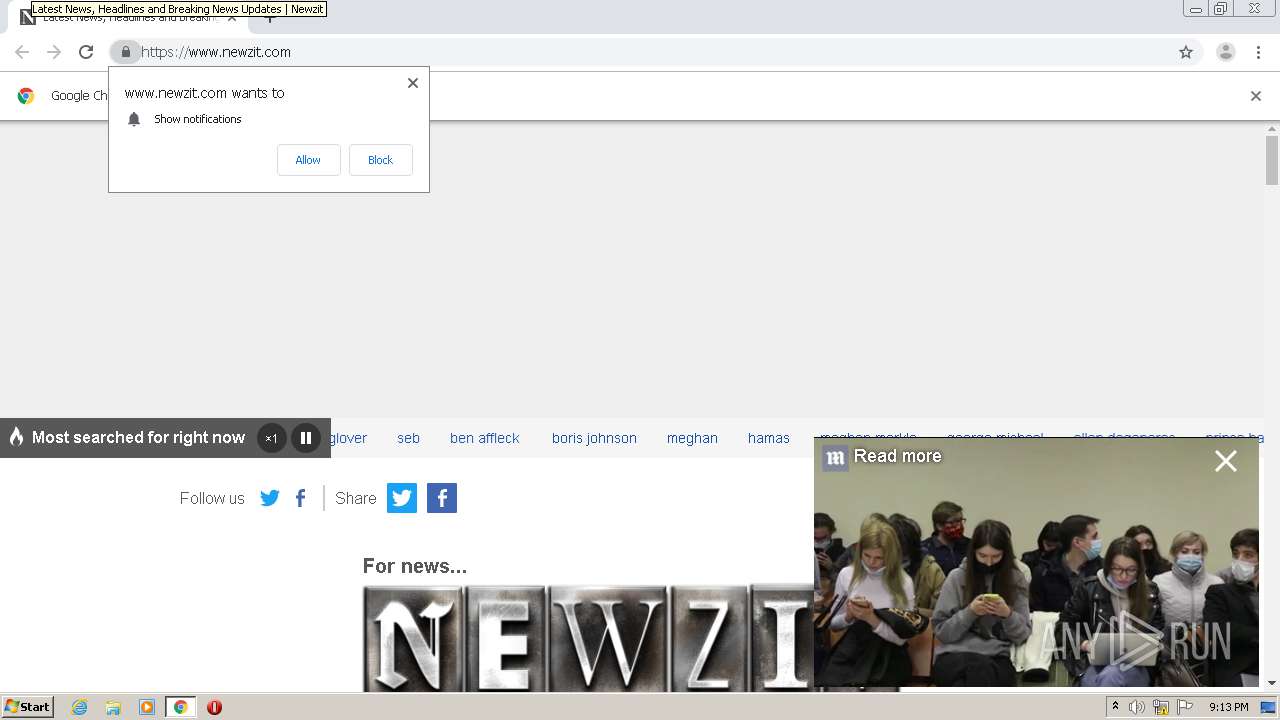Show hidden tray icons arrow

coord(1115,707)
